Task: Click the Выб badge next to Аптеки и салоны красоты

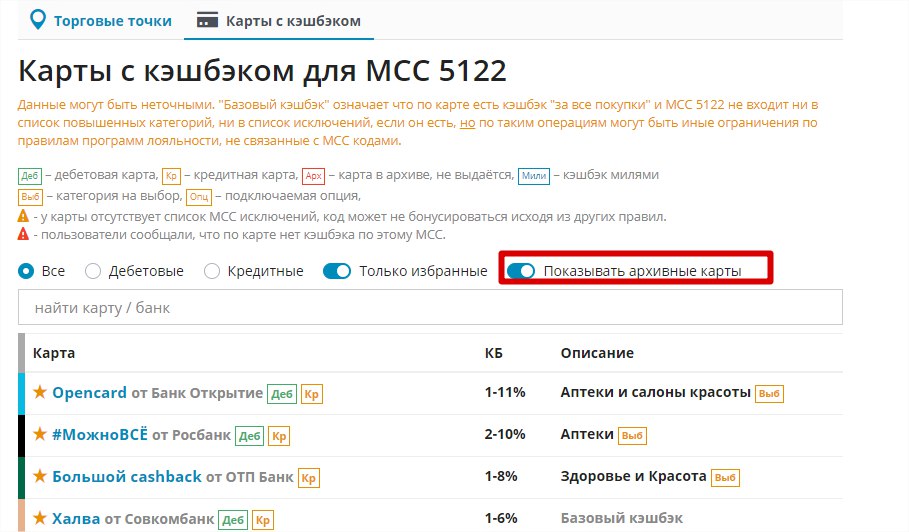Action: pyautogui.click(x=769, y=393)
